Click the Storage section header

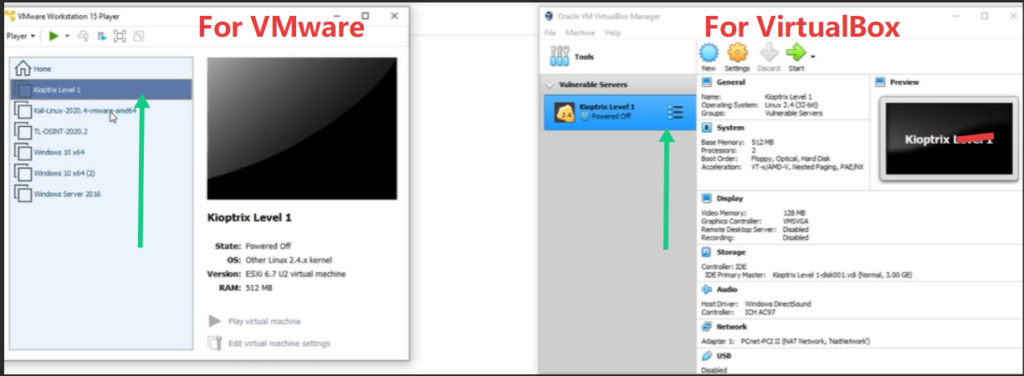pos(730,252)
